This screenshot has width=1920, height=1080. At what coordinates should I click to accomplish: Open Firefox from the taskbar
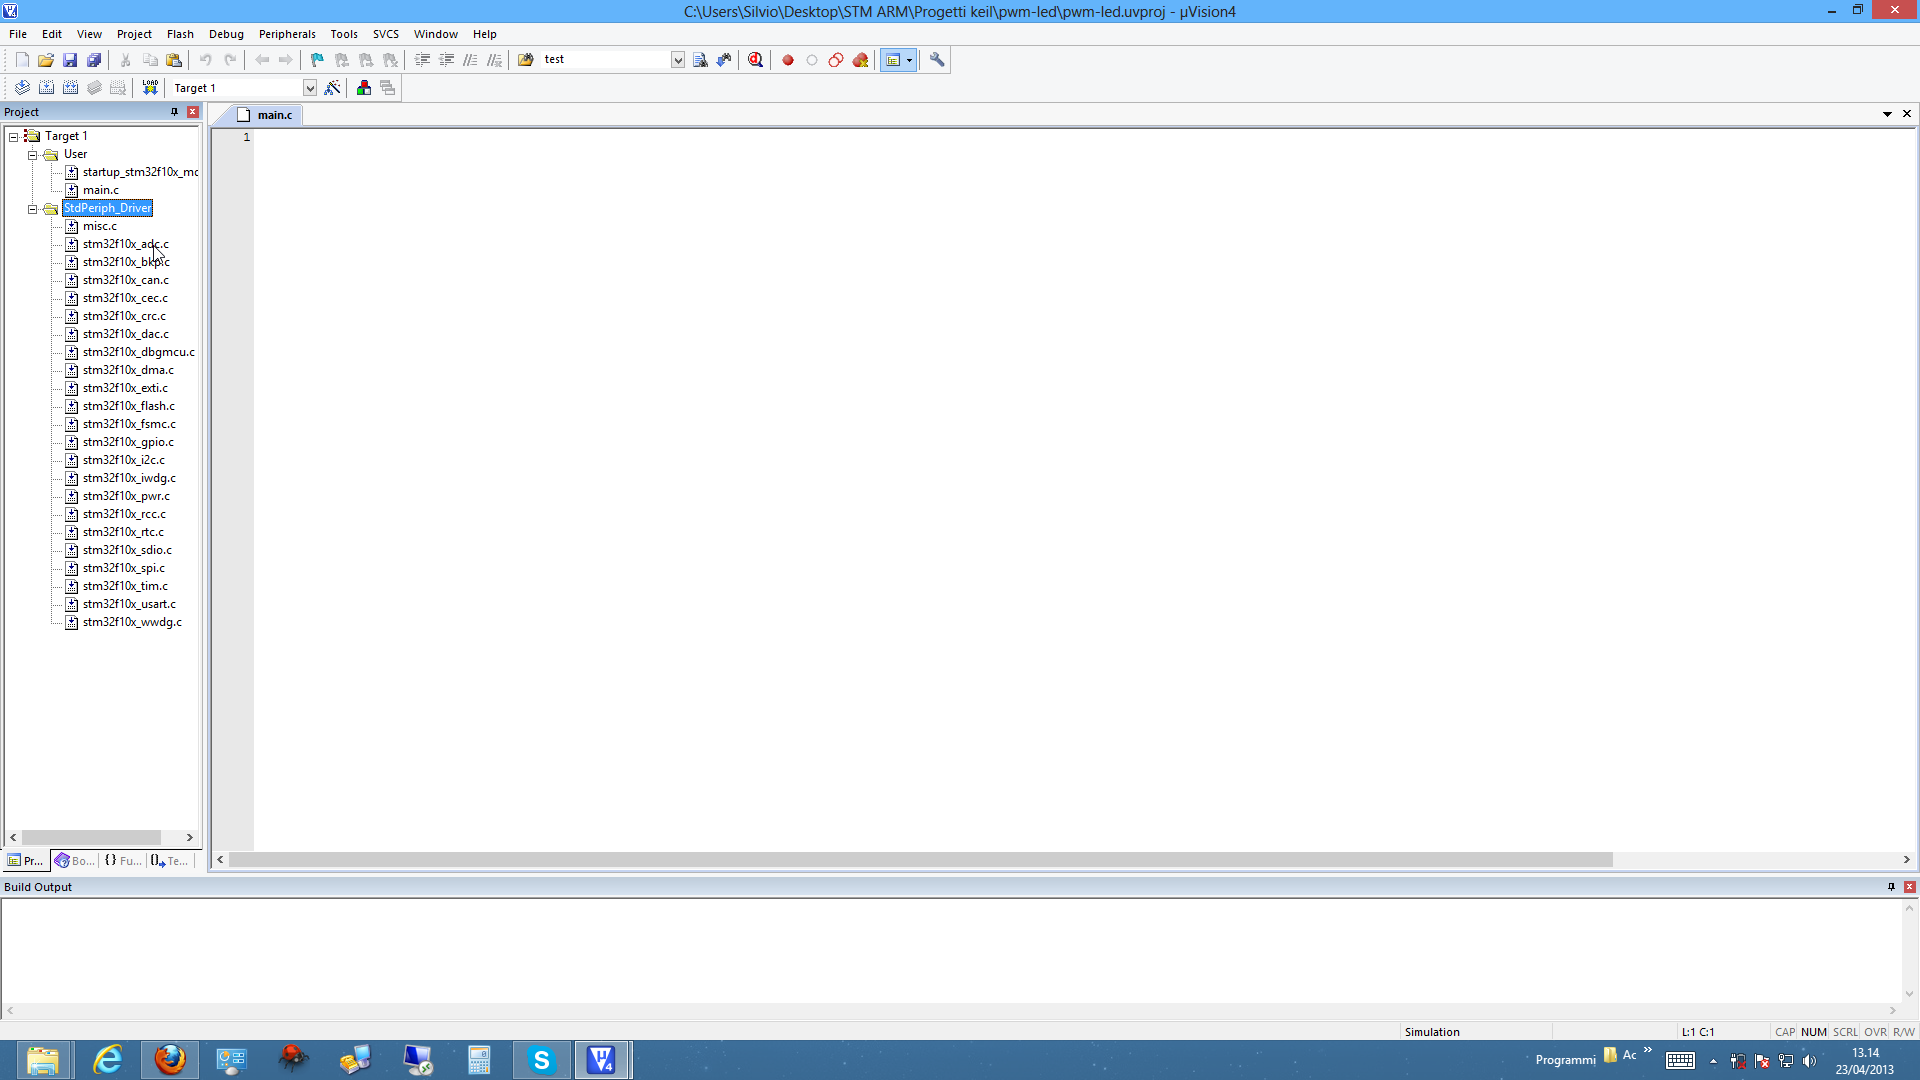(170, 1060)
